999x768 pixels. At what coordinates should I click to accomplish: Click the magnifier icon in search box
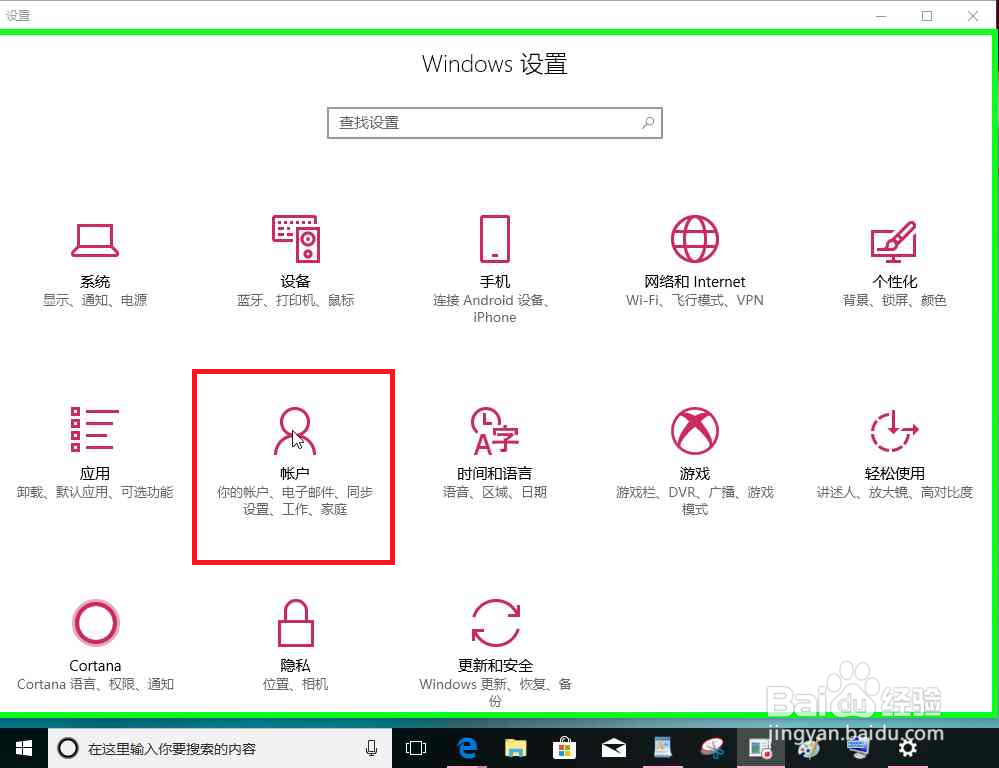pos(648,122)
